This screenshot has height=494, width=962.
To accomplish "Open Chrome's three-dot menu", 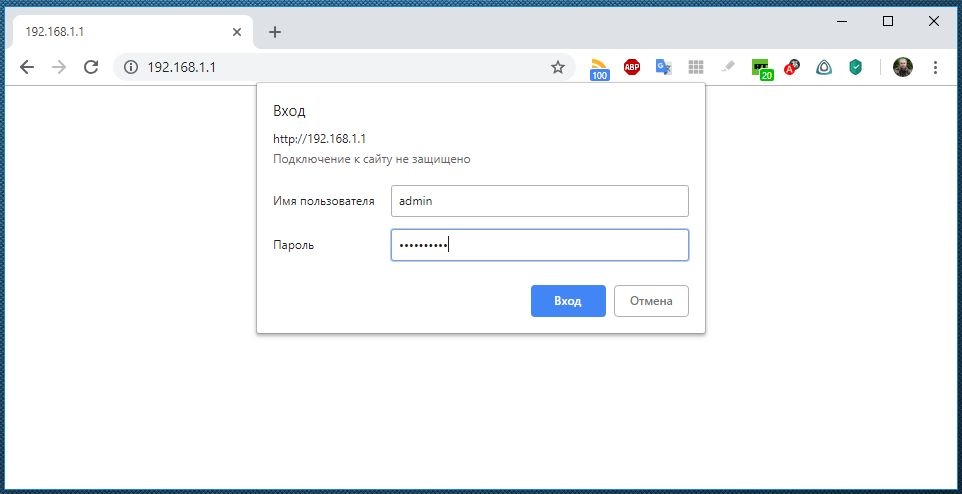I will [935, 67].
